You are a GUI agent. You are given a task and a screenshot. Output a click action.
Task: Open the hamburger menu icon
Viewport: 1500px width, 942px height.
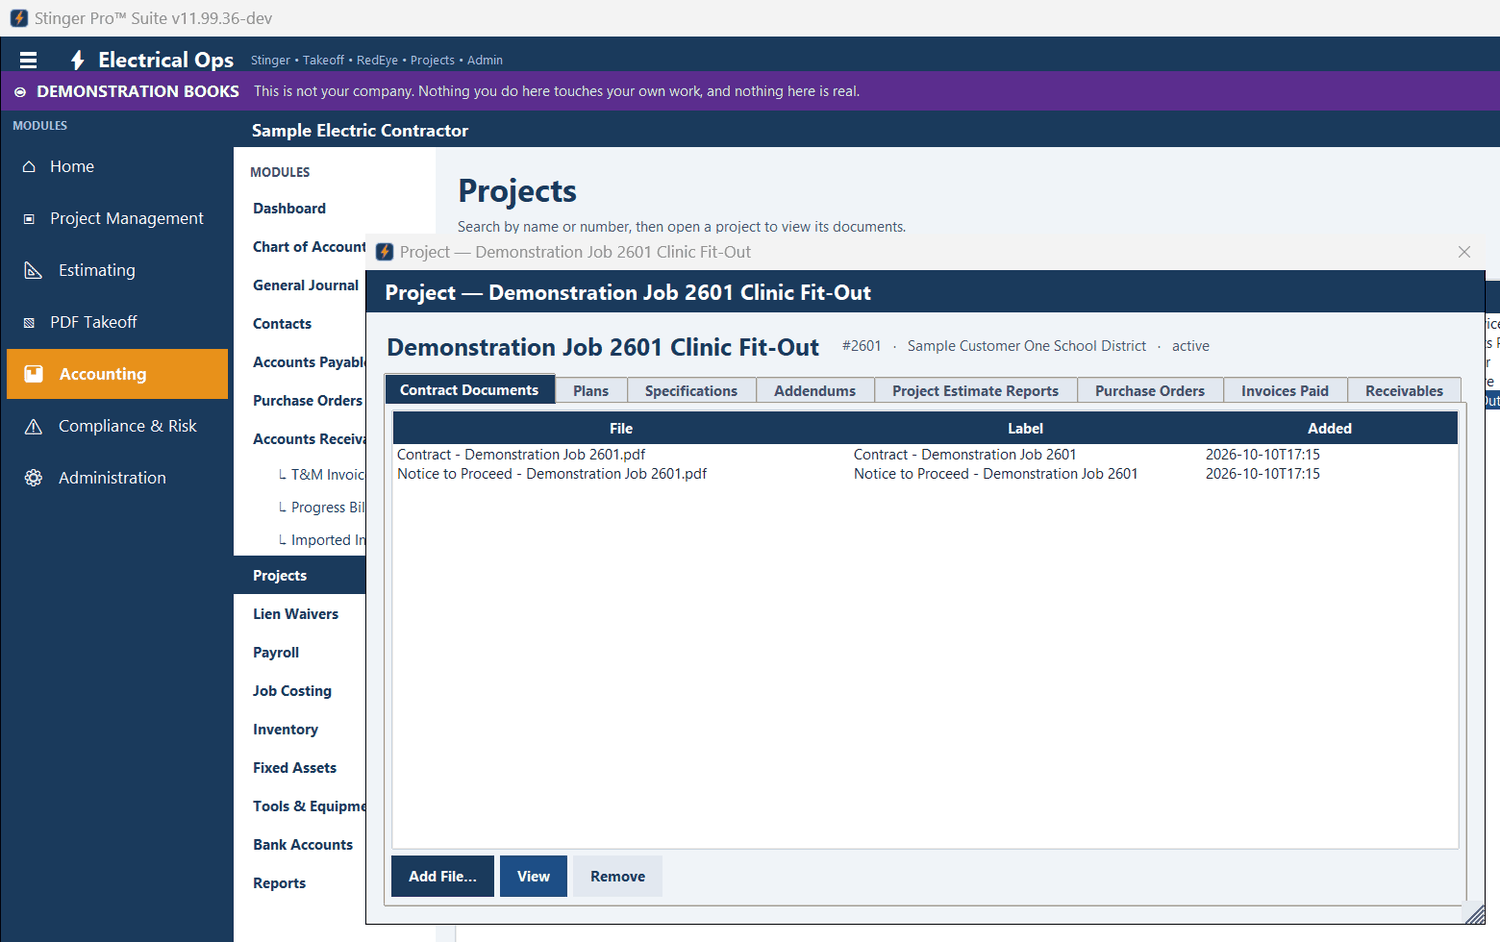(28, 60)
